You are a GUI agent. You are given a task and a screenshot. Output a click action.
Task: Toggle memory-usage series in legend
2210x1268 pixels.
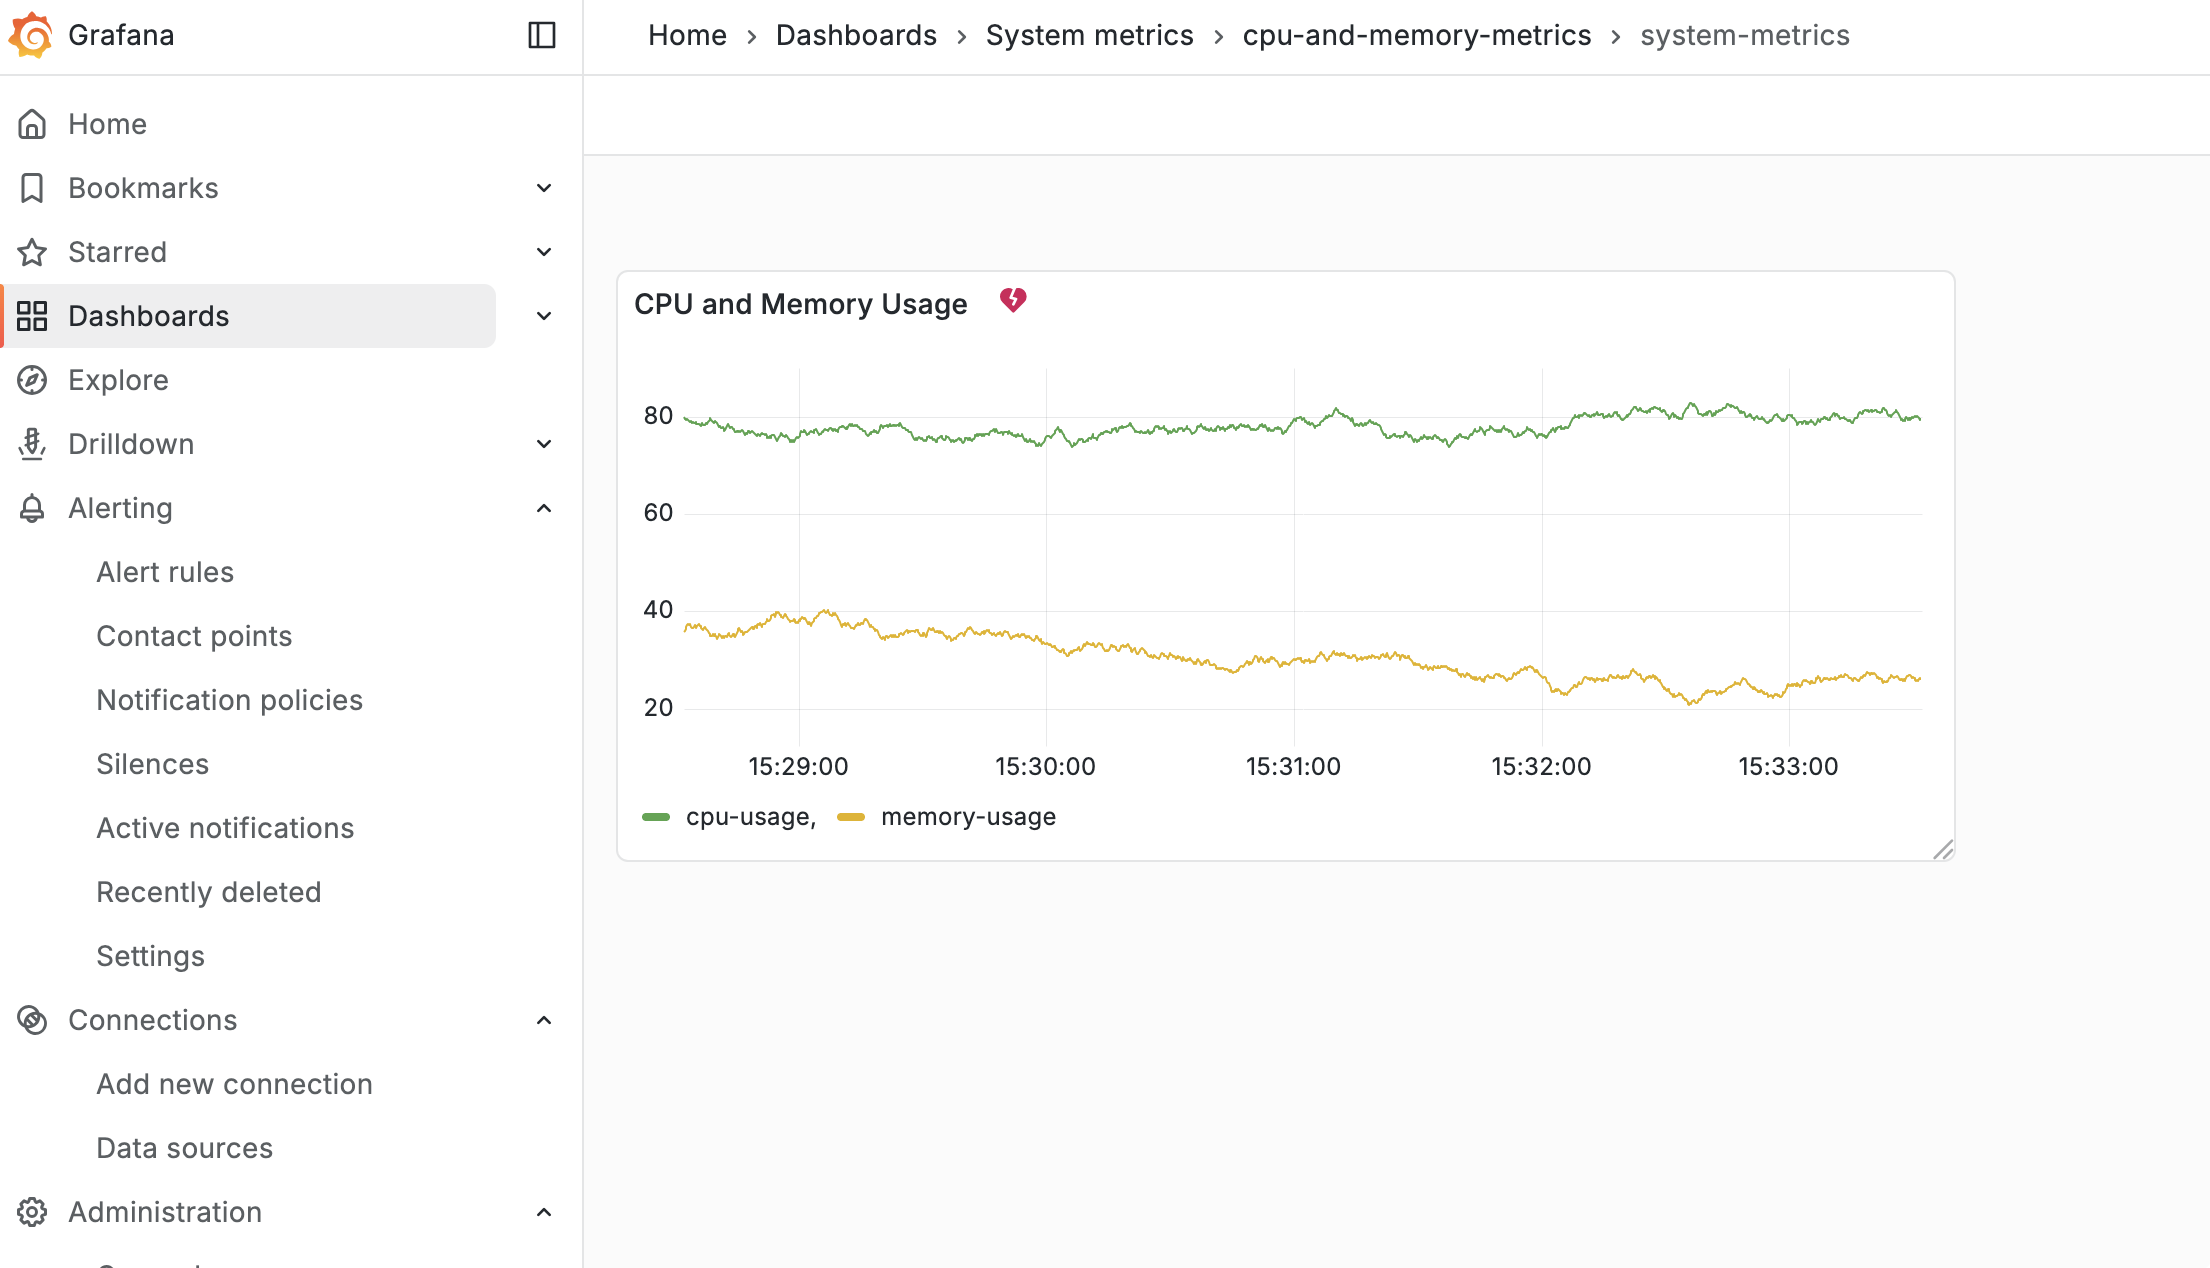point(967,817)
